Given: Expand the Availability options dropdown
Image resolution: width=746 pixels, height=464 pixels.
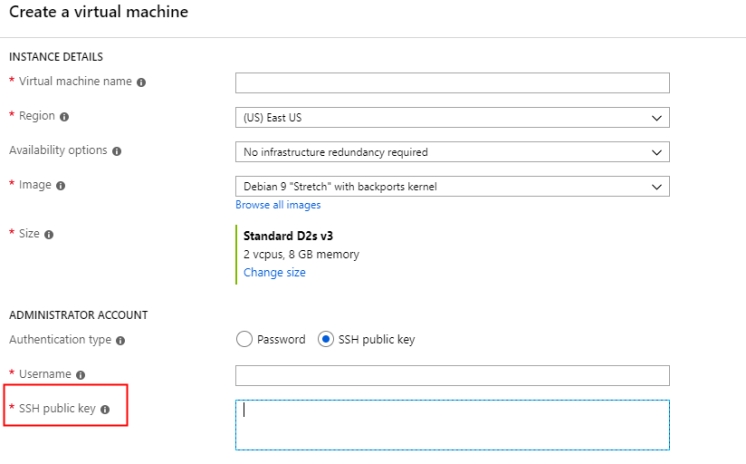Looking at the screenshot, I should tap(452, 152).
